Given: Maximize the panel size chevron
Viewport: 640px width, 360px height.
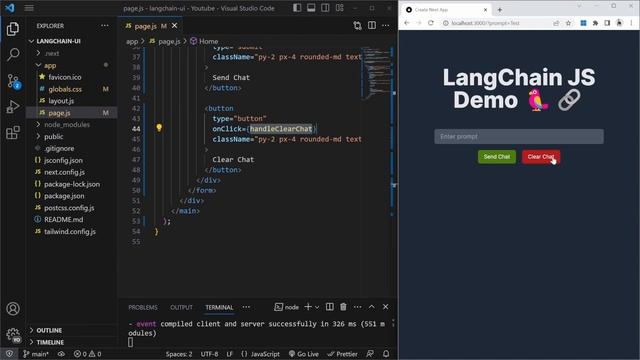Looking at the screenshot, I should click(x=371, y=307).
